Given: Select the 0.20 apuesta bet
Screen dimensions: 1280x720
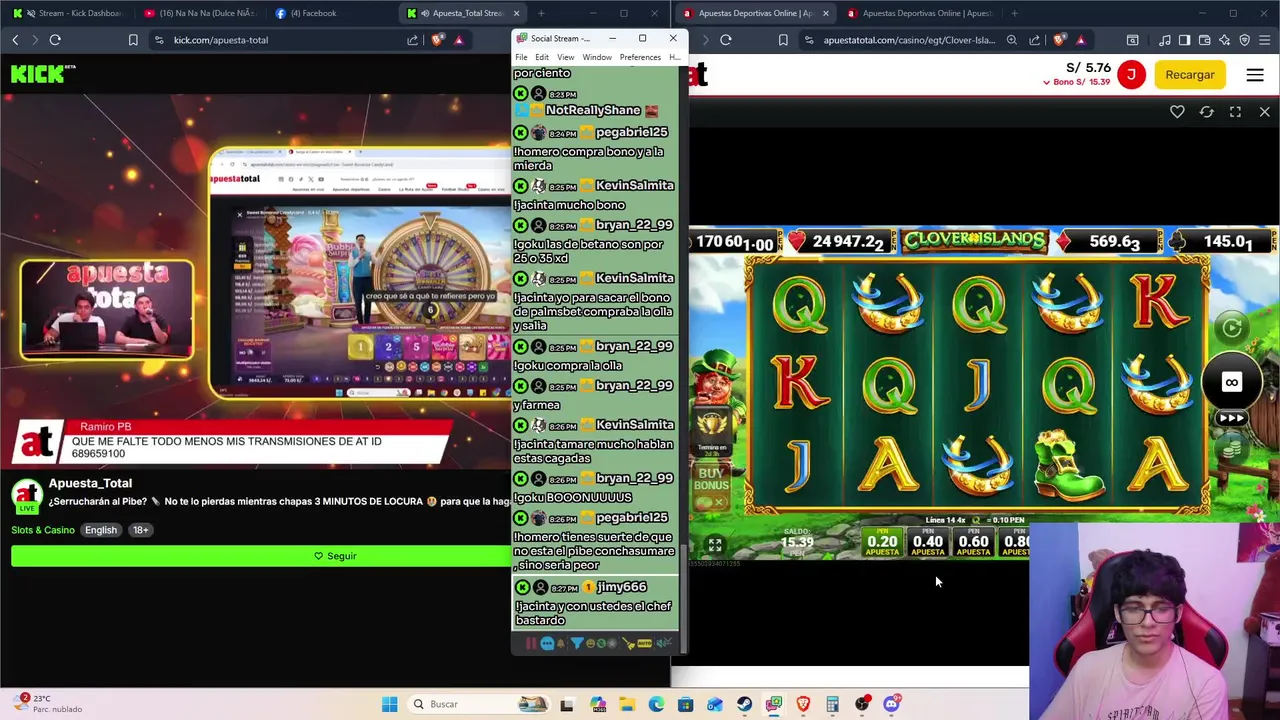Looking at the screenshot, I should tap(882, 541).
